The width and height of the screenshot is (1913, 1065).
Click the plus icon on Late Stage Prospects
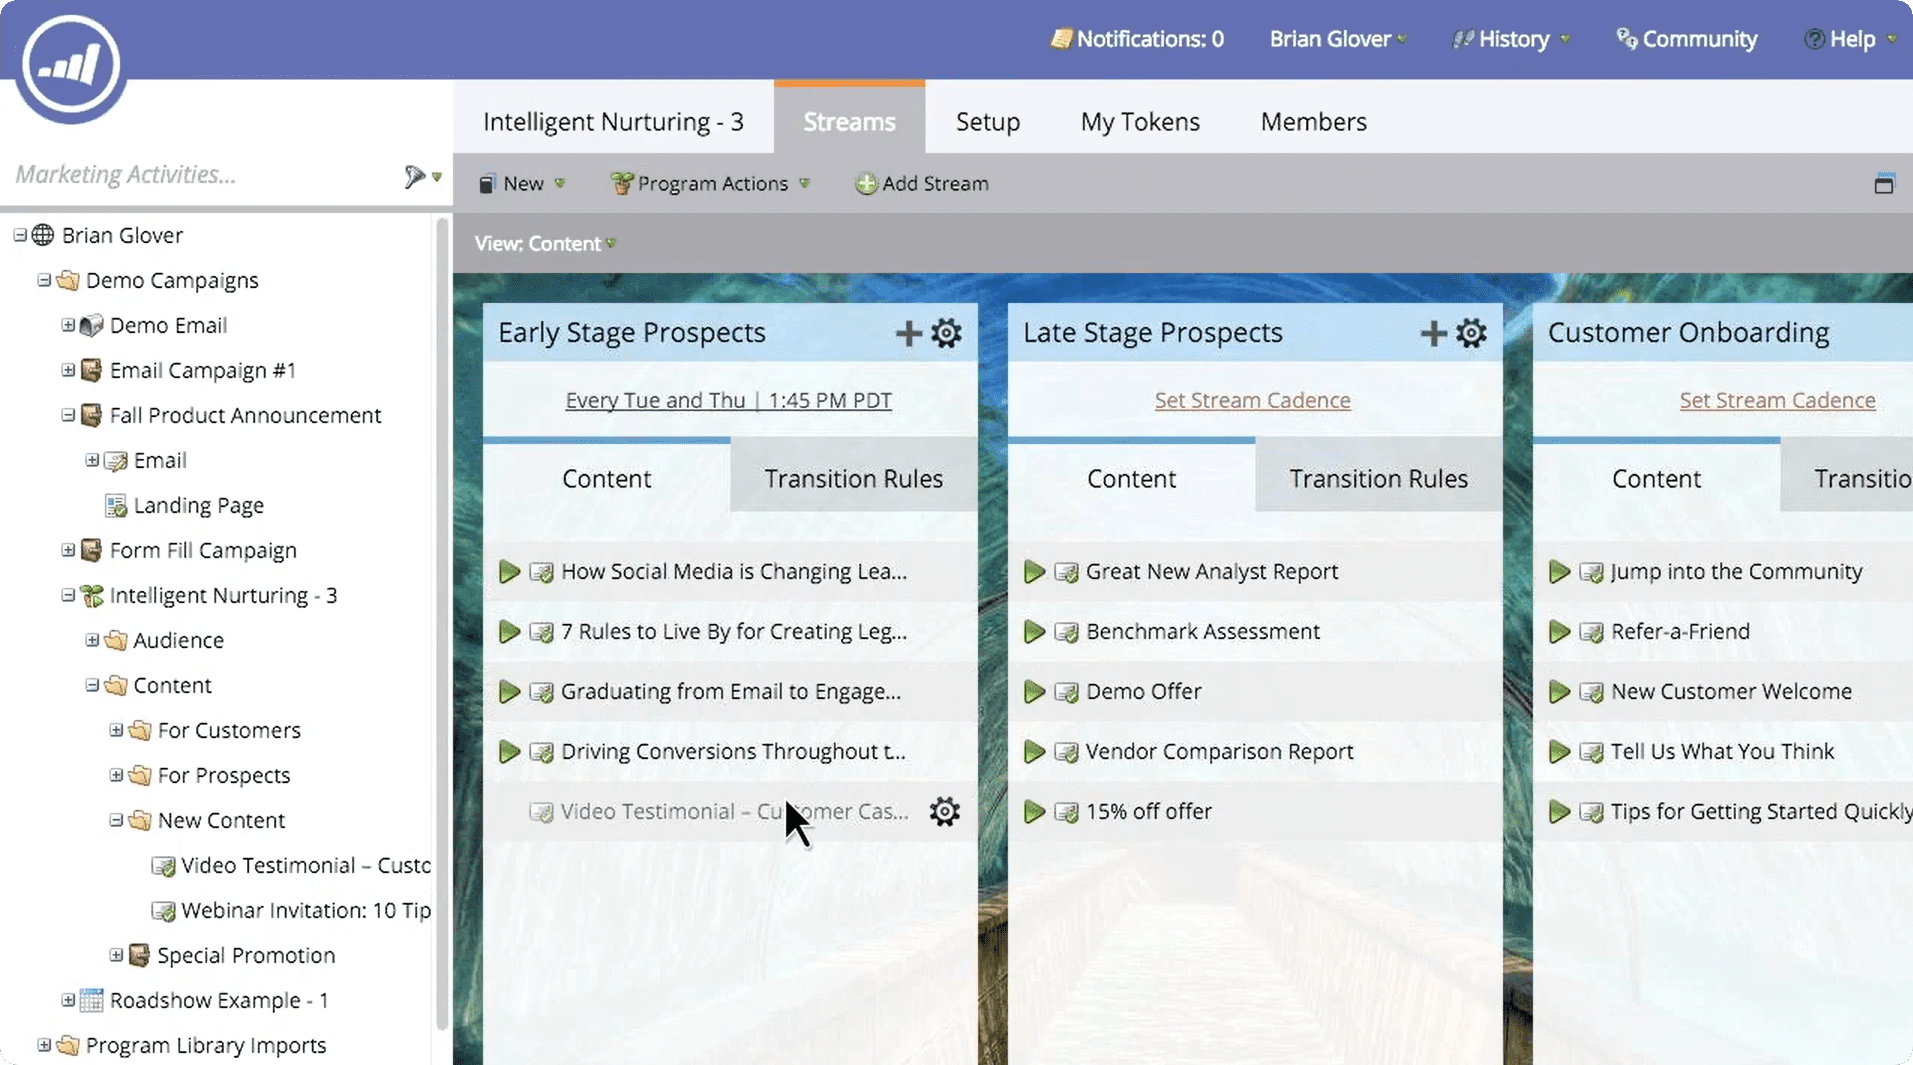tap(1433, 333)
